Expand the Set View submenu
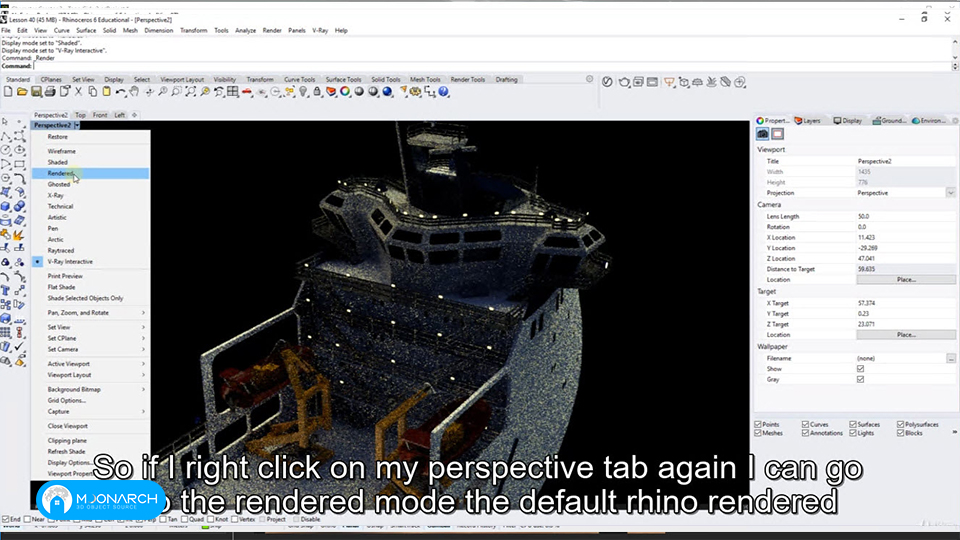Viewport: 960px width, 540px height. 91,328
